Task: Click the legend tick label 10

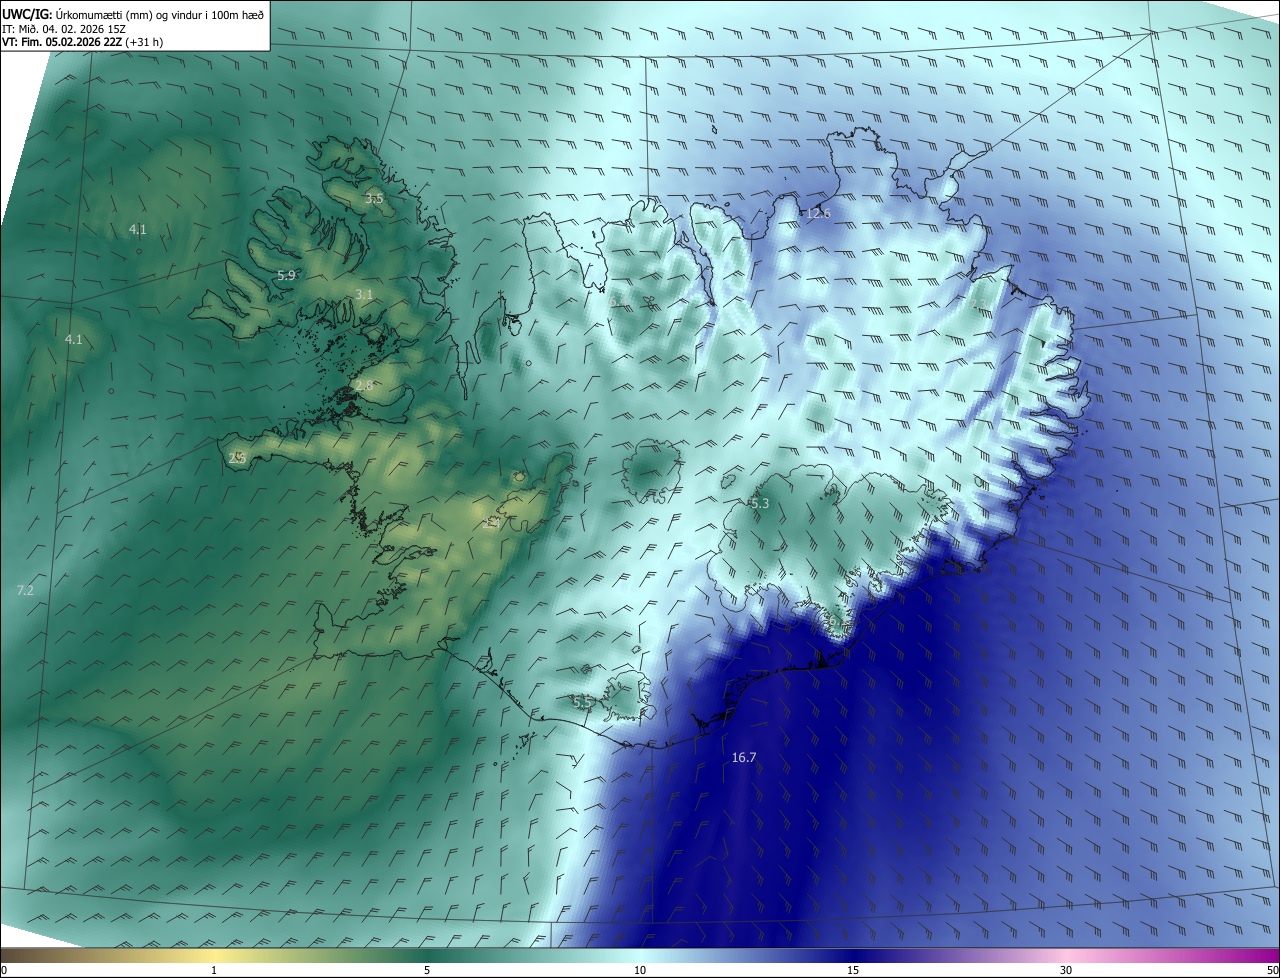Action: [x=640, y=970]
